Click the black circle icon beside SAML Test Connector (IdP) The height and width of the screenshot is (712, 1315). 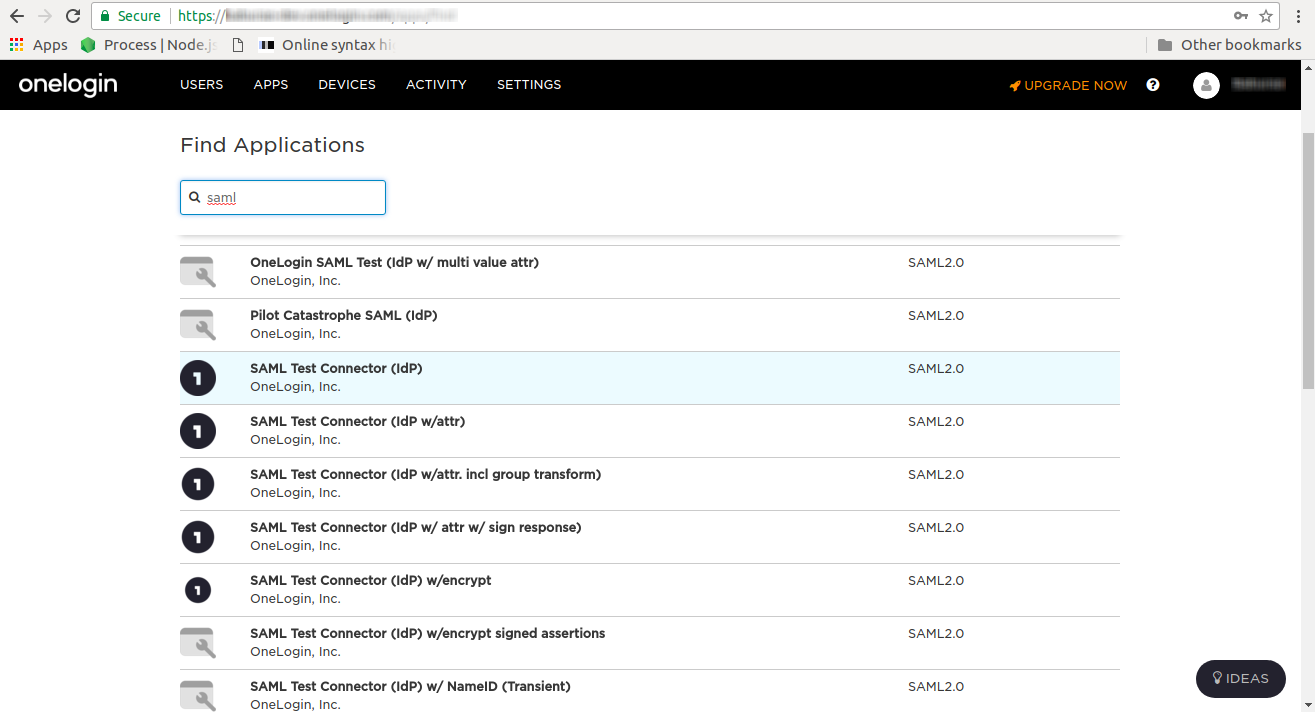197,377
